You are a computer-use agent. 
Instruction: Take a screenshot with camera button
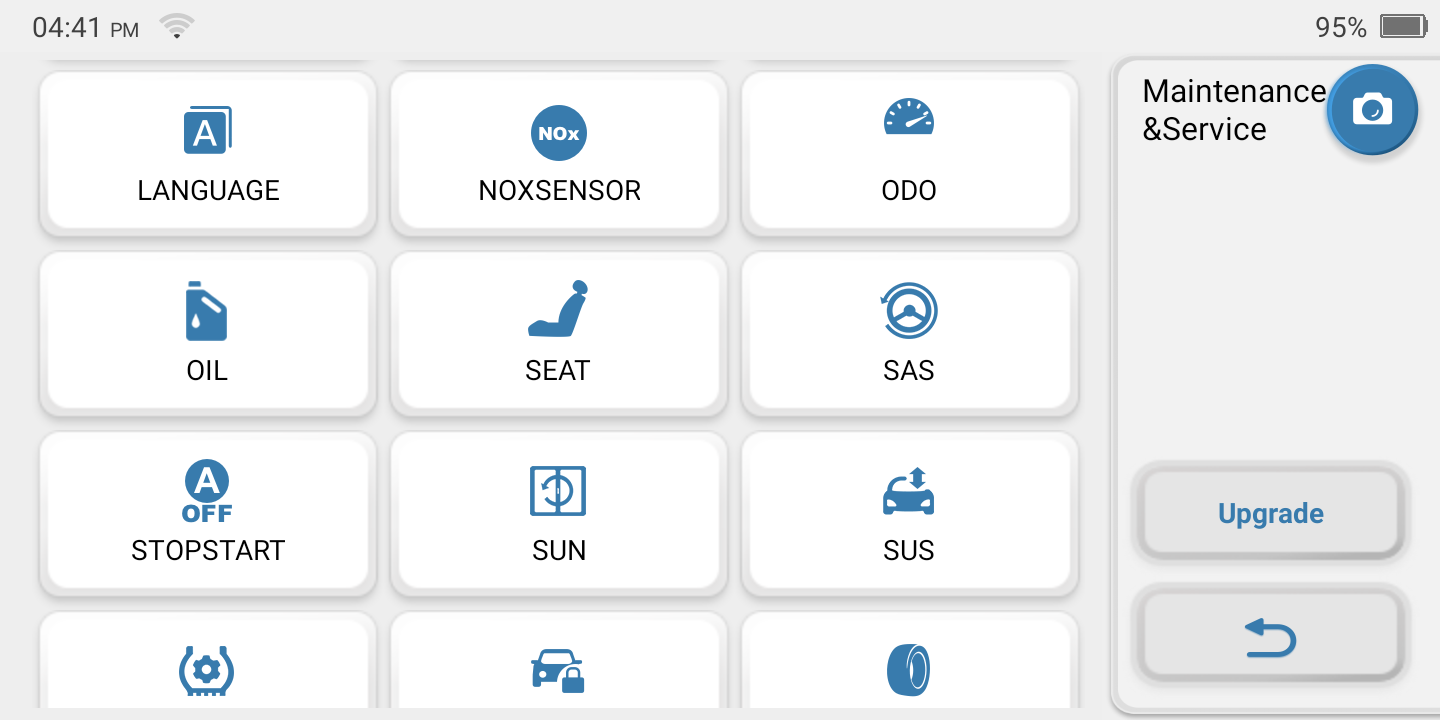pyautogui.click(x=1372, y=109)
